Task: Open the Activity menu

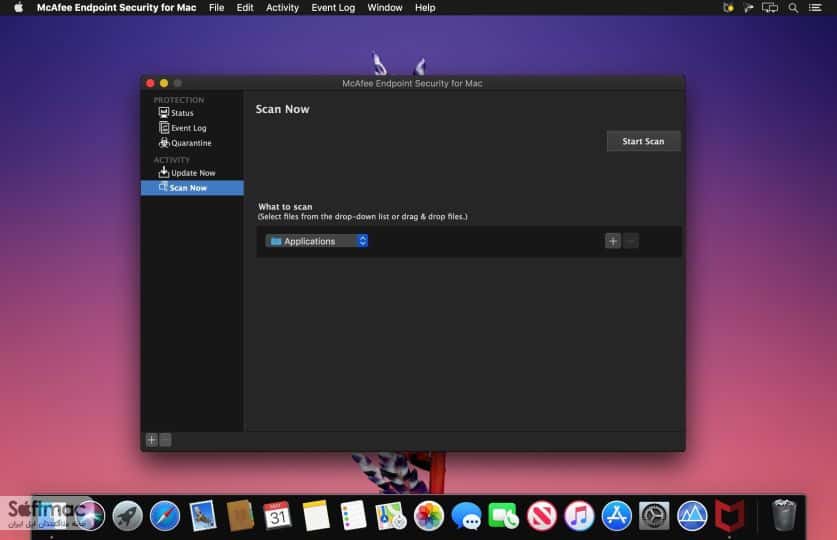Action: pos(282,7)
